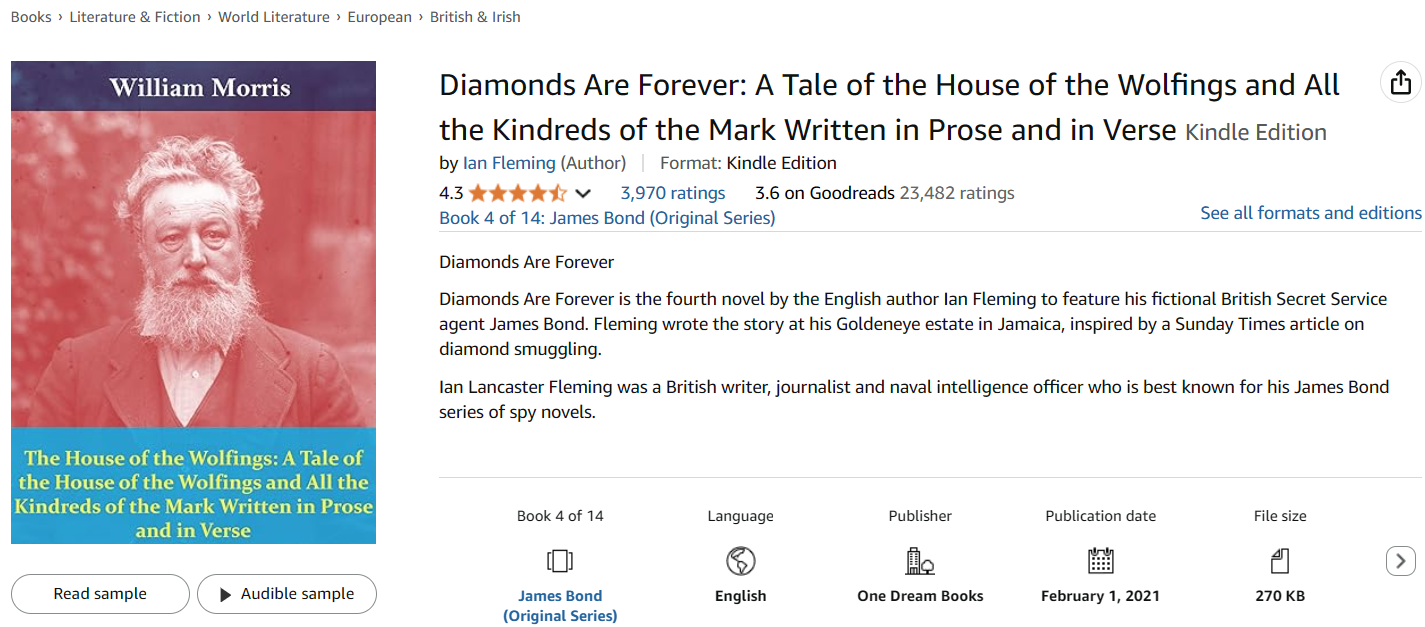The width and height of the screenshot is (1425, 627).
Task: Click the Language globe icon
Action: (x=740, y=561)
